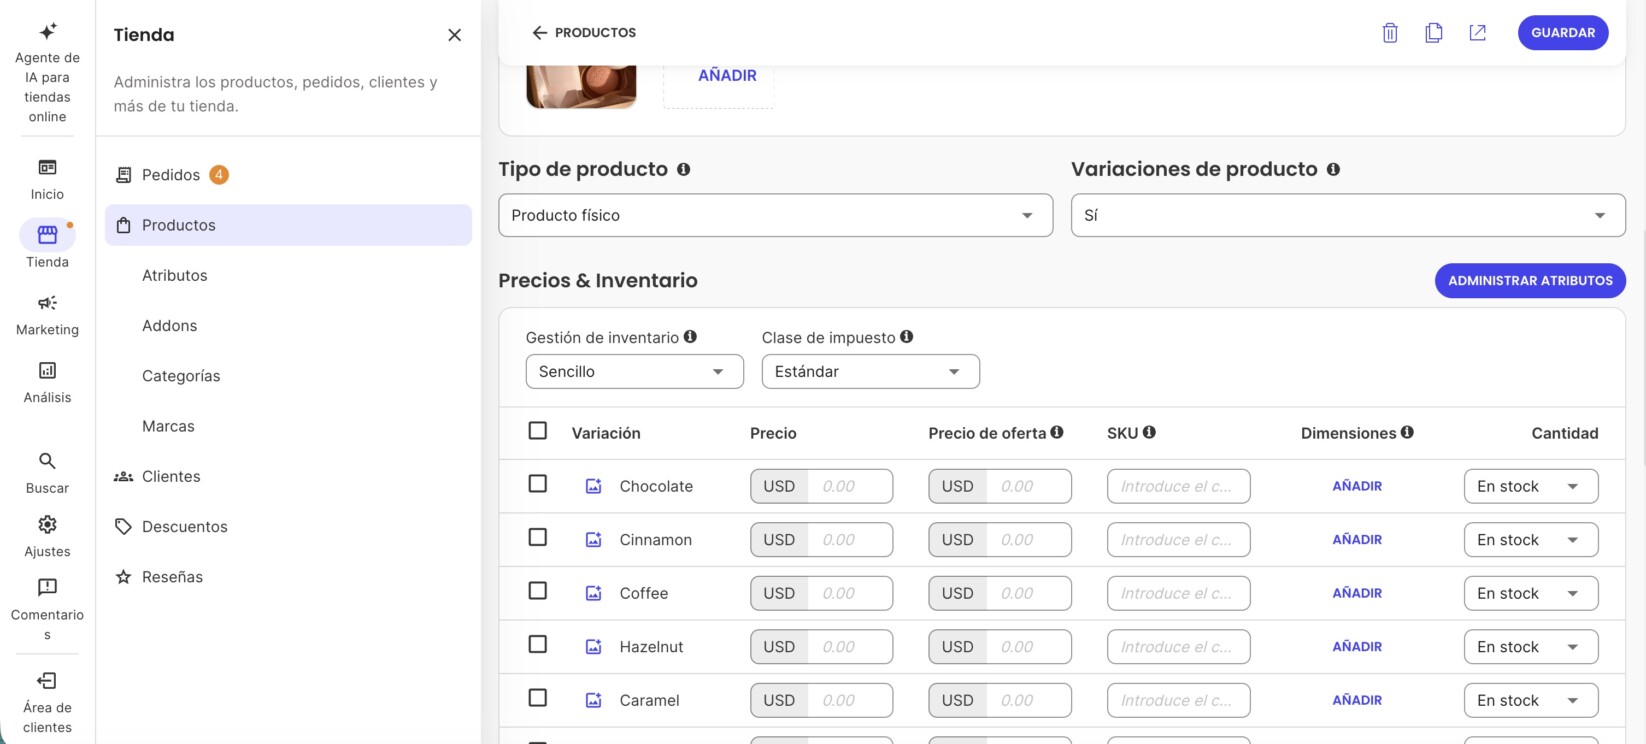Viewport: 1646px width, 744px height.
Task: Show info about Tipo de producto
Action: click(x=684, y=169)
